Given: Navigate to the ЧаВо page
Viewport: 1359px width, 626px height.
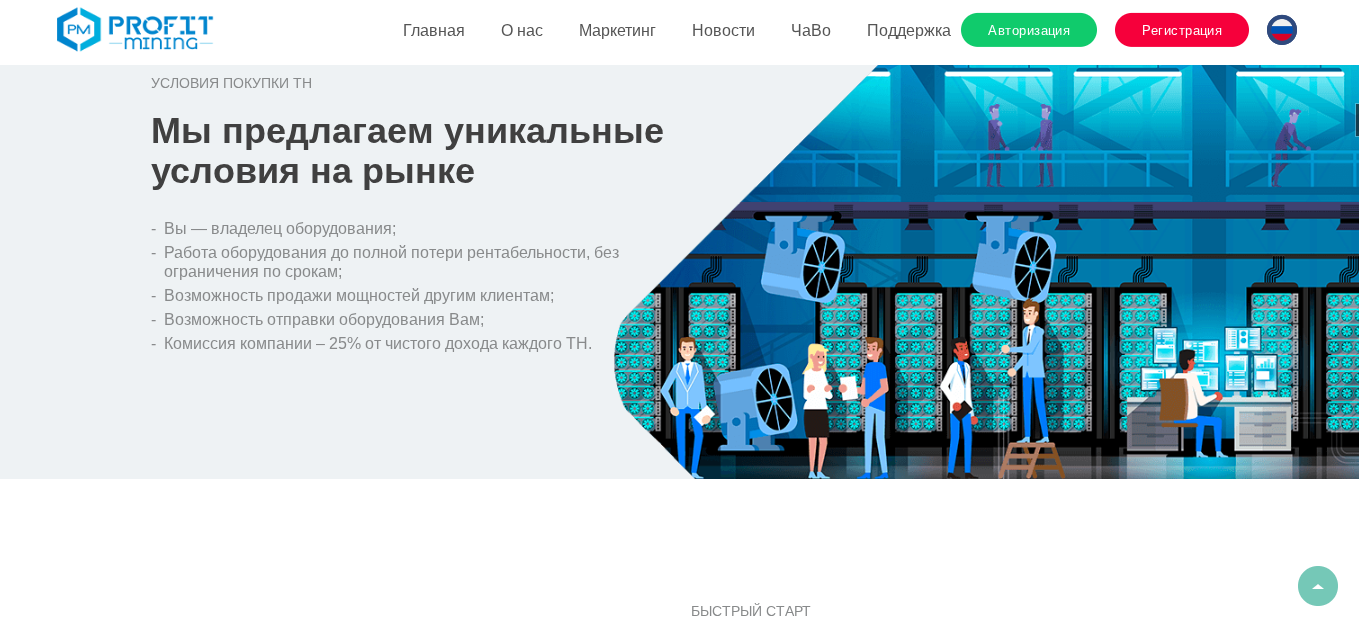Looking at the screenshot, I should click(811, 30).
